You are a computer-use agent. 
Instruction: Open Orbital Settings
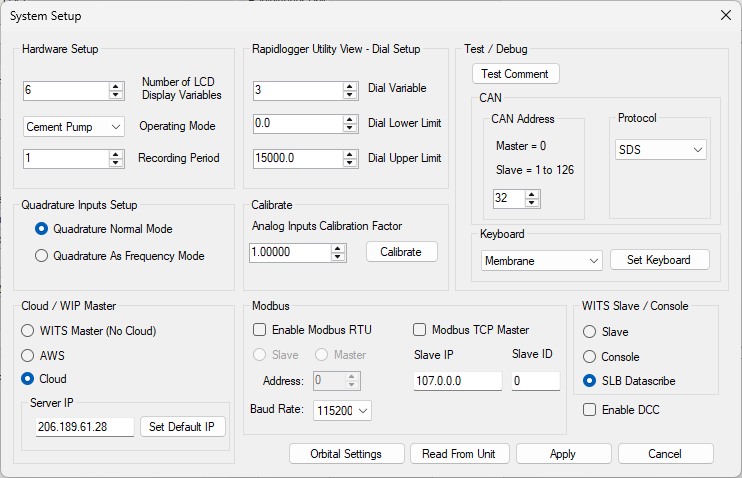point(346,454)
